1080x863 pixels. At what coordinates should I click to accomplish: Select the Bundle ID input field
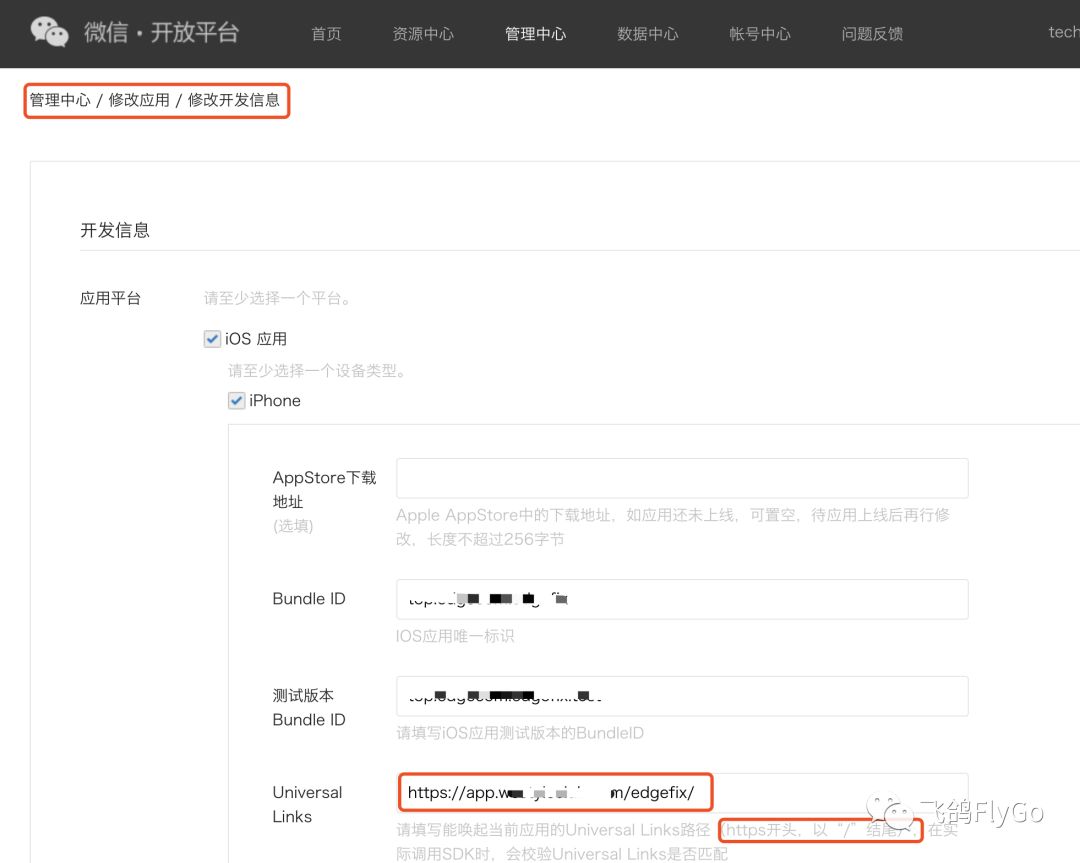(682, 599)
